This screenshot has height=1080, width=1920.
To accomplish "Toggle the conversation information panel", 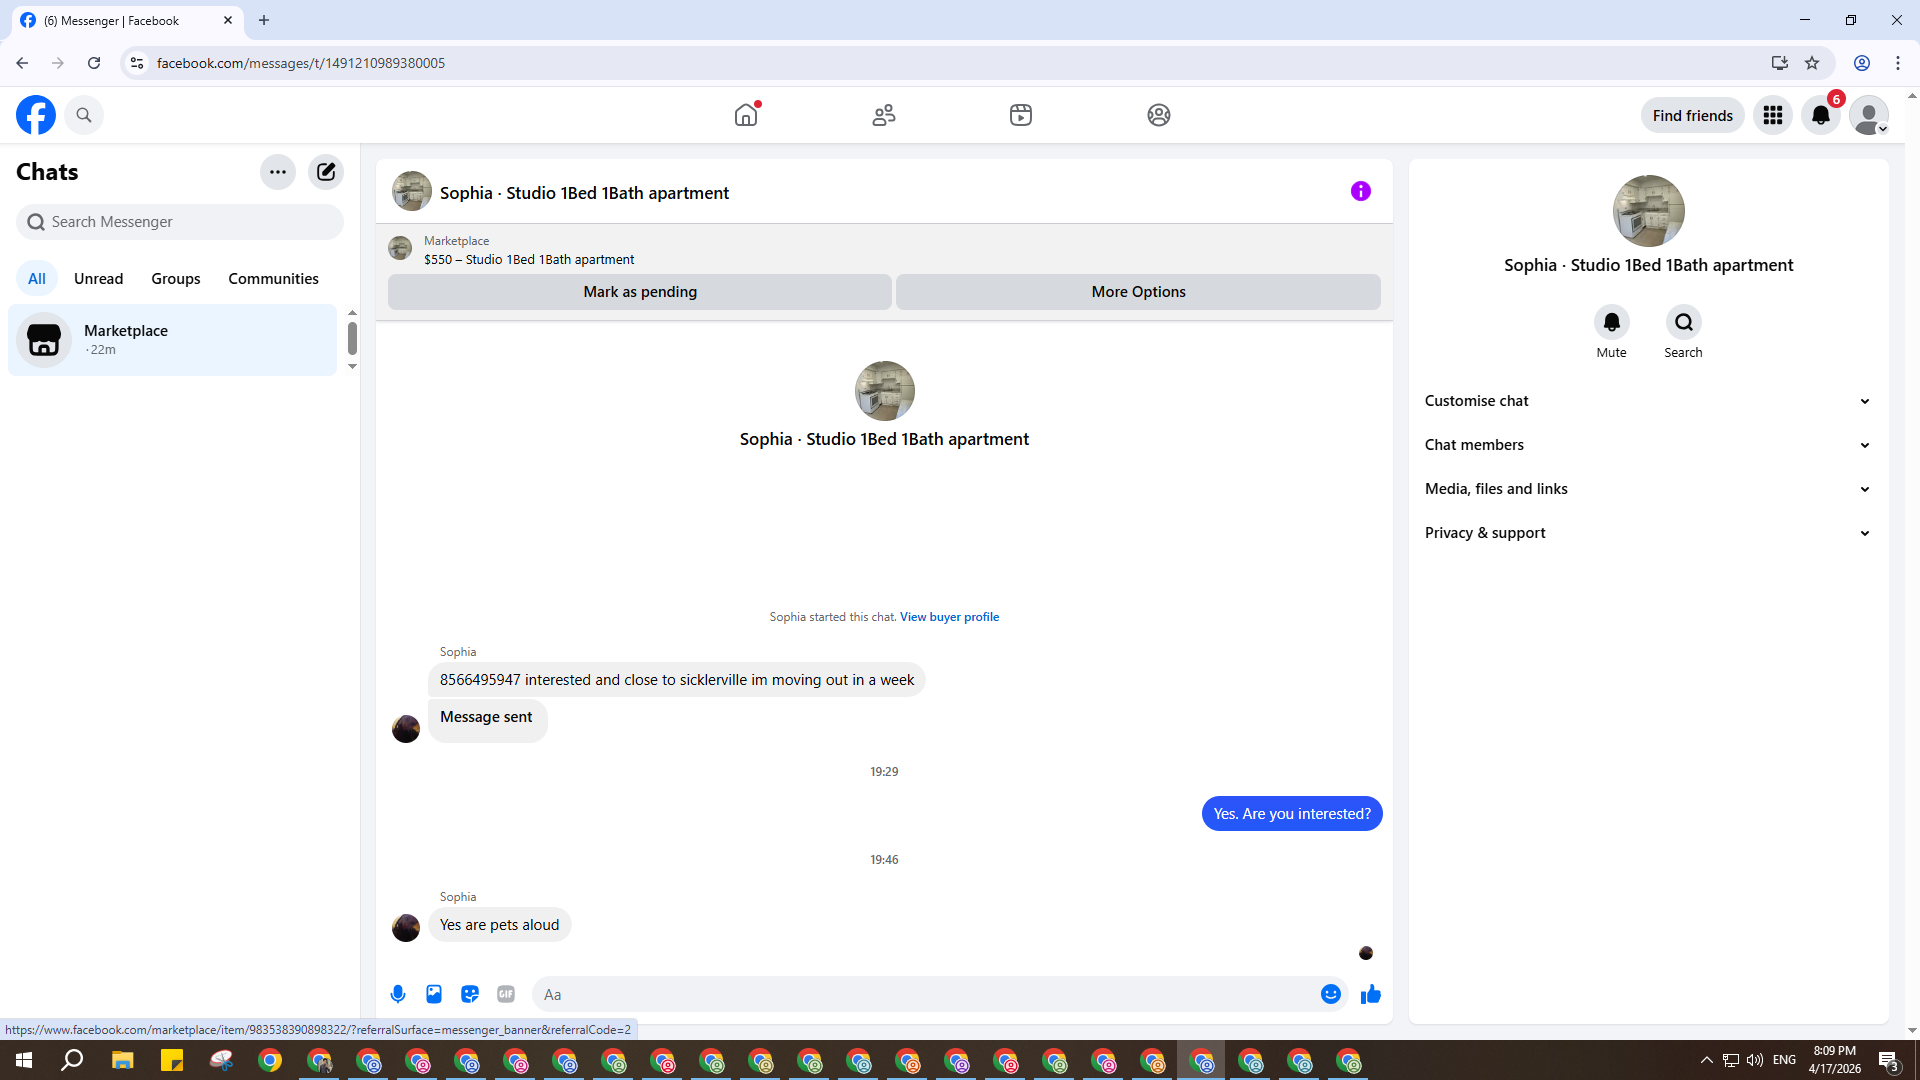I will point(1360,191).
